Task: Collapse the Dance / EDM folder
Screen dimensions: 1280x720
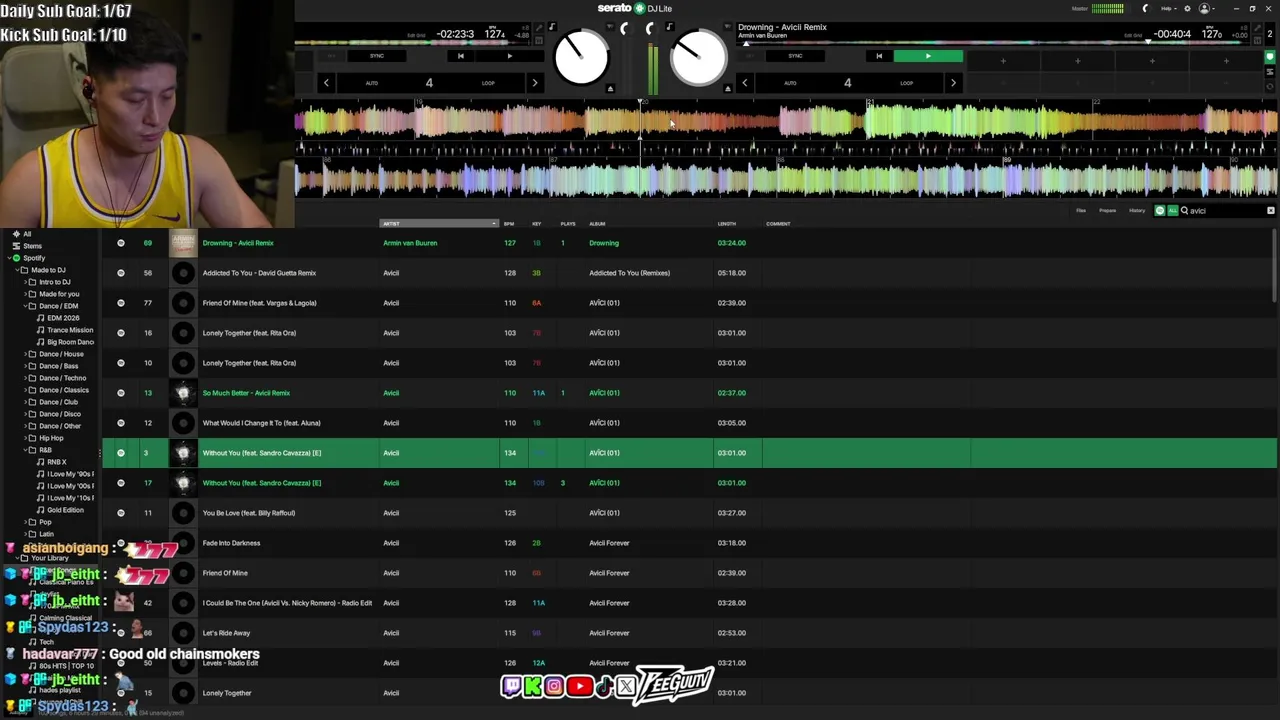Action: click(25, 306)
